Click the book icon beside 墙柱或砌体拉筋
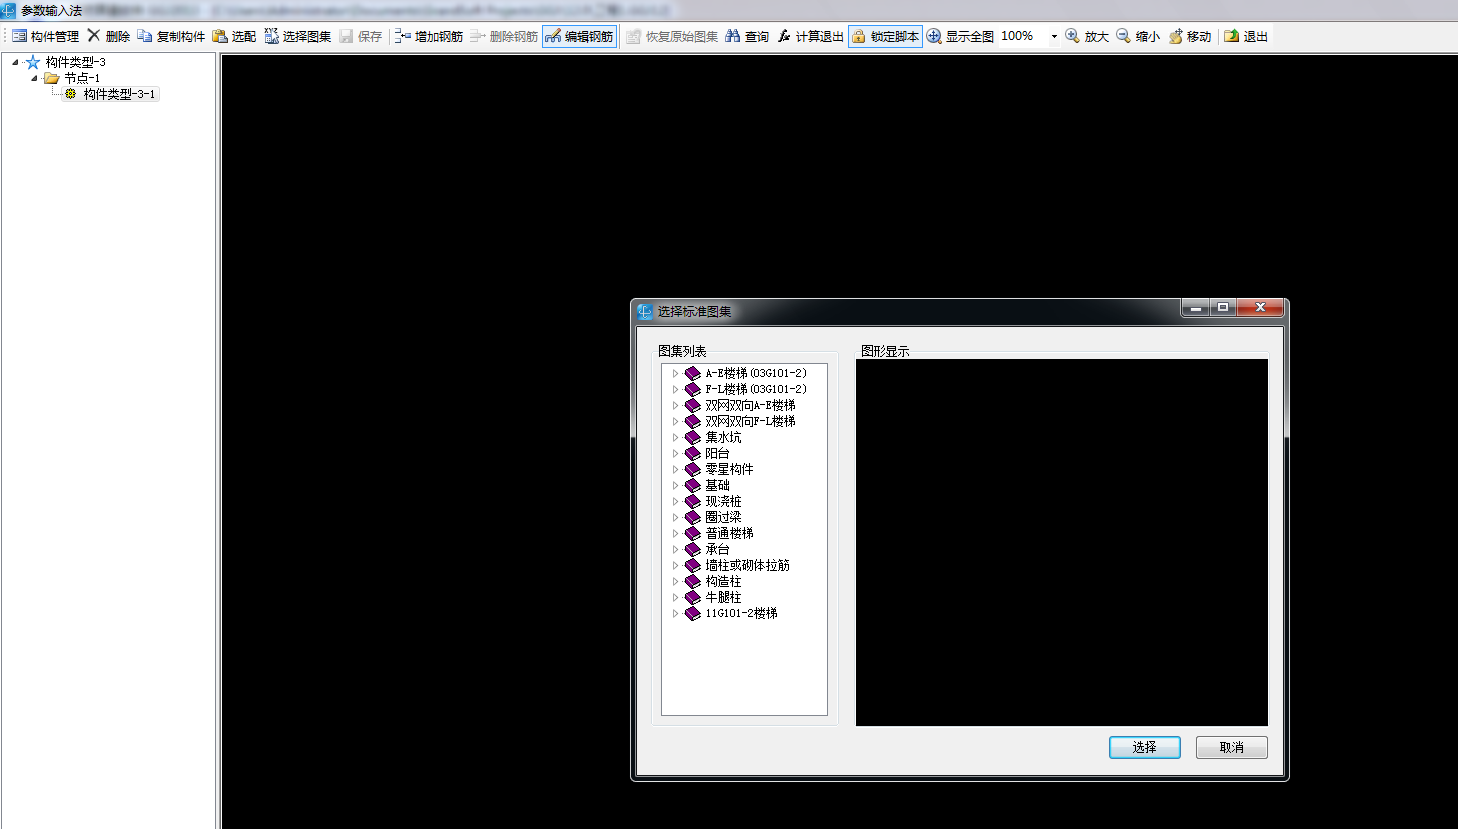The height and width of the screenshot is (829, 1458). point(692,565)
